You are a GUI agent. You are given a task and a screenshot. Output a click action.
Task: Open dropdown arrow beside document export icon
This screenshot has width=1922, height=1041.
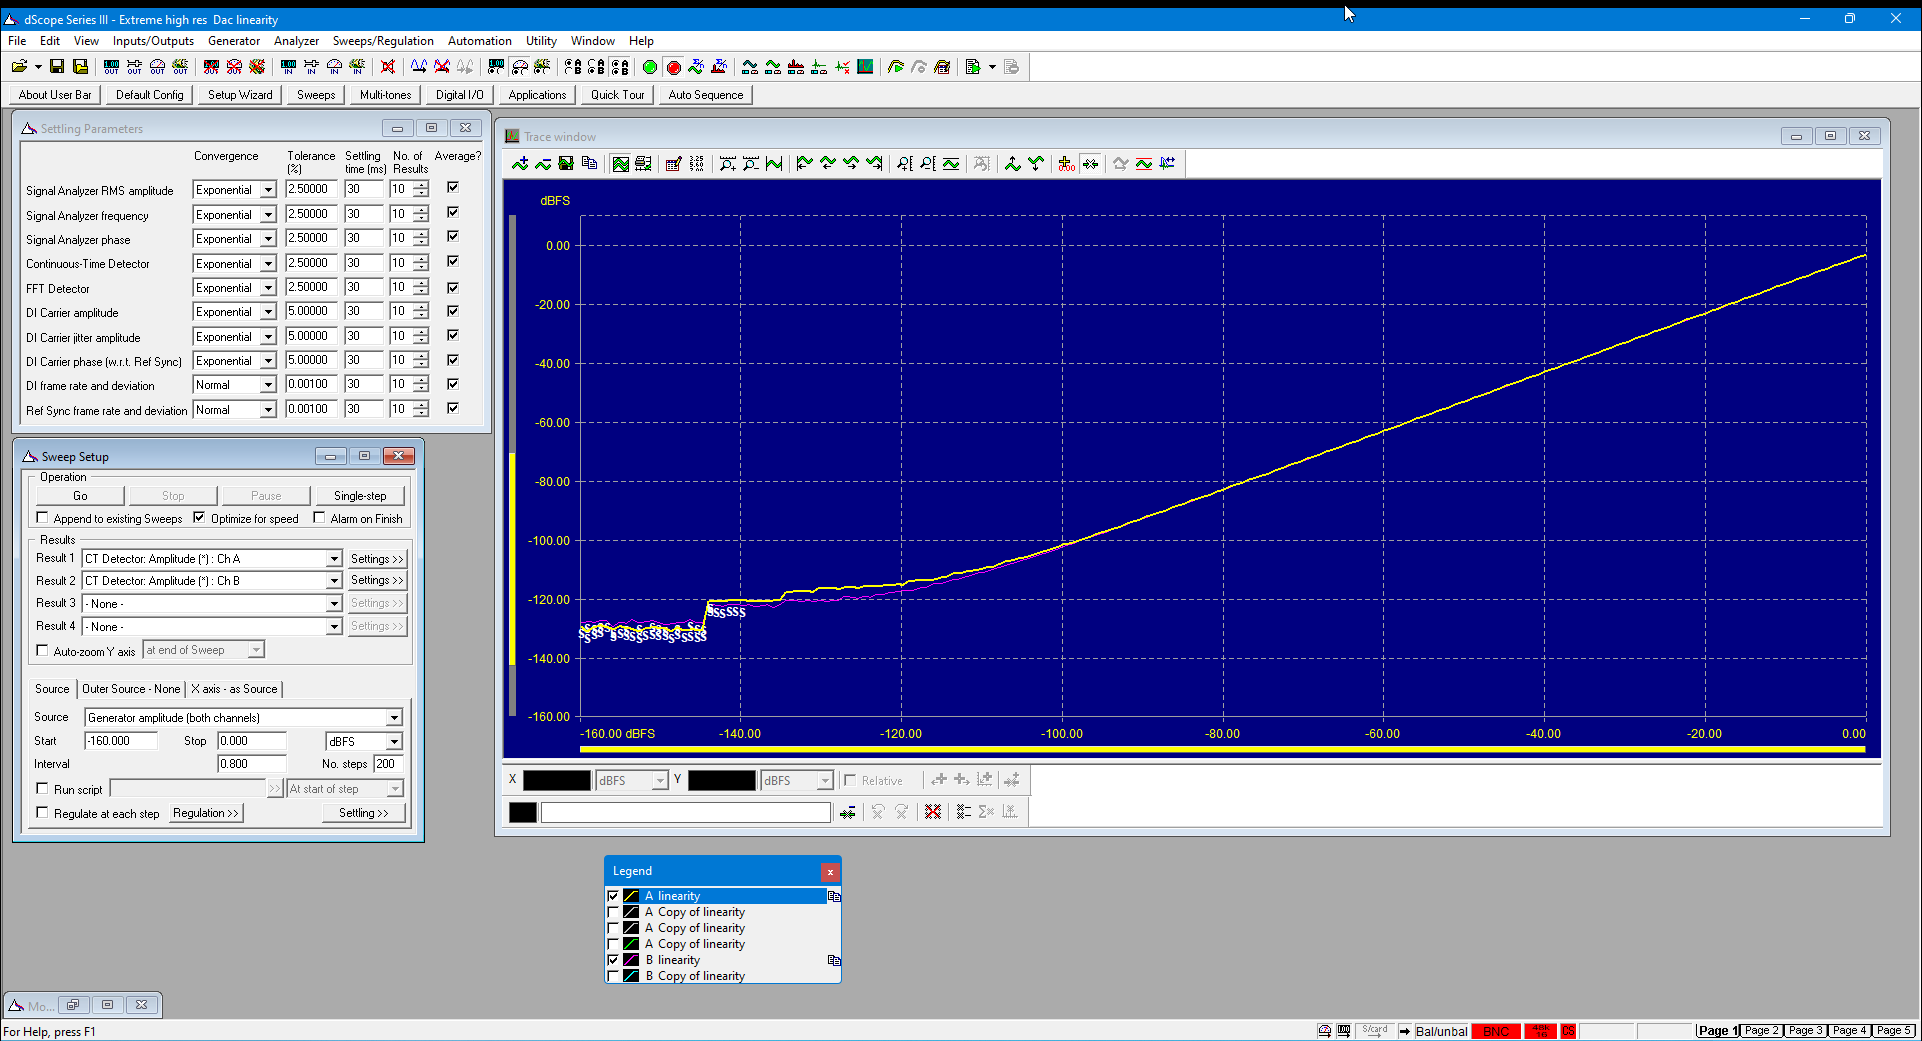[x=992, y=67]
